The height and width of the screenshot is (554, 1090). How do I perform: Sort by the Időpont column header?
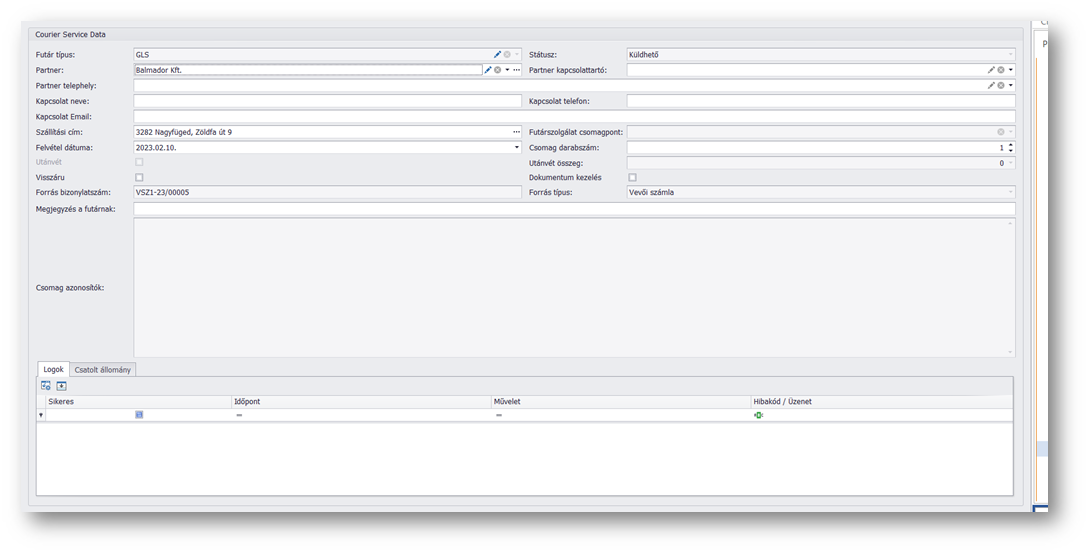point(360,401)
